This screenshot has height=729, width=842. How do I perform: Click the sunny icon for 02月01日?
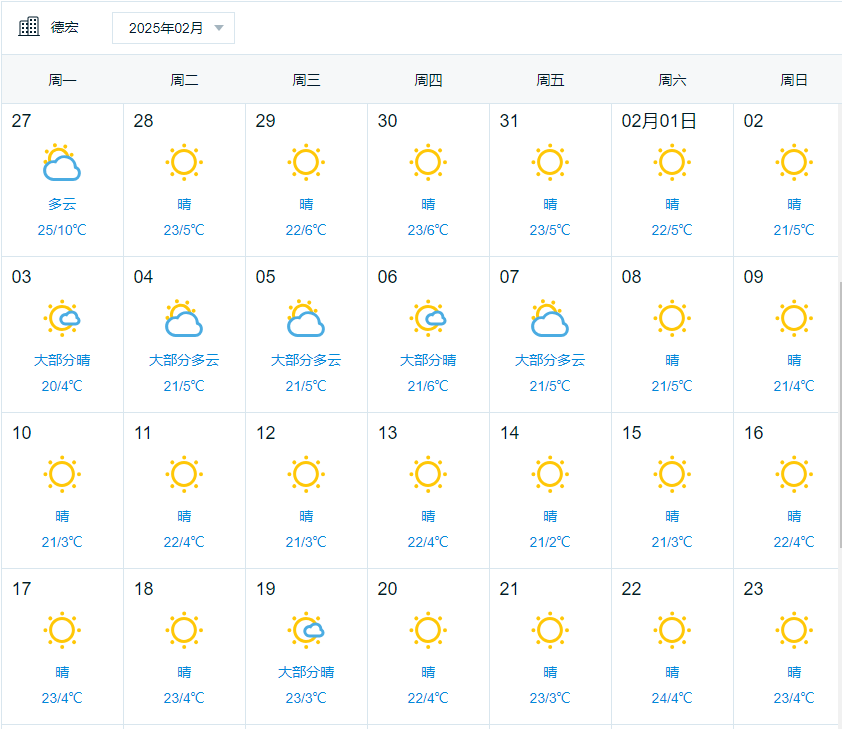coord(672,162)
